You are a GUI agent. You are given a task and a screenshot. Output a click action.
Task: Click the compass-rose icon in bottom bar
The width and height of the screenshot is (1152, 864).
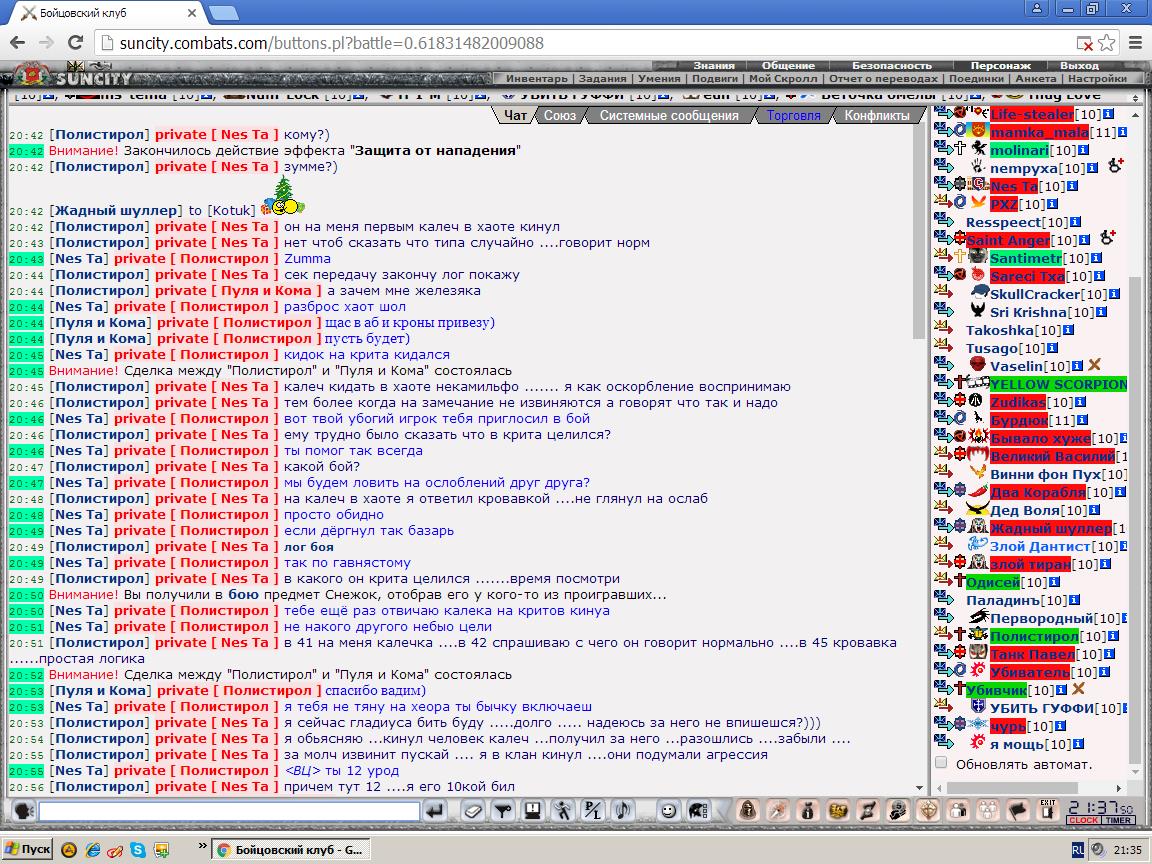(929, 810)
